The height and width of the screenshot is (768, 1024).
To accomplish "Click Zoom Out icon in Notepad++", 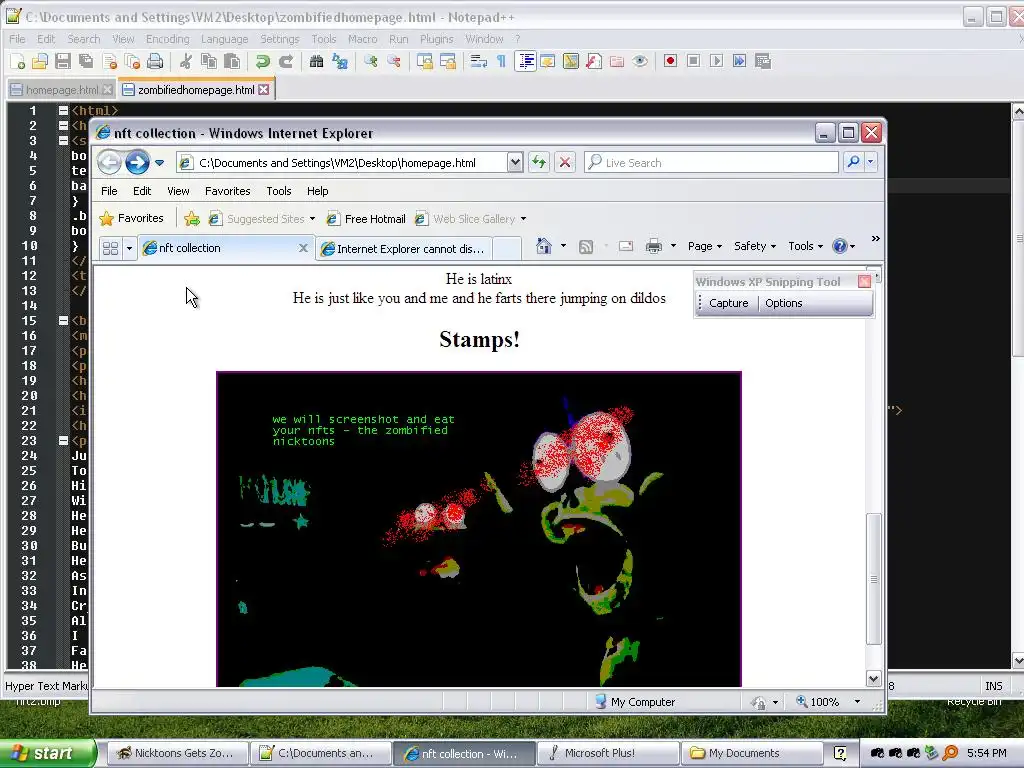I will click(394, 61).
